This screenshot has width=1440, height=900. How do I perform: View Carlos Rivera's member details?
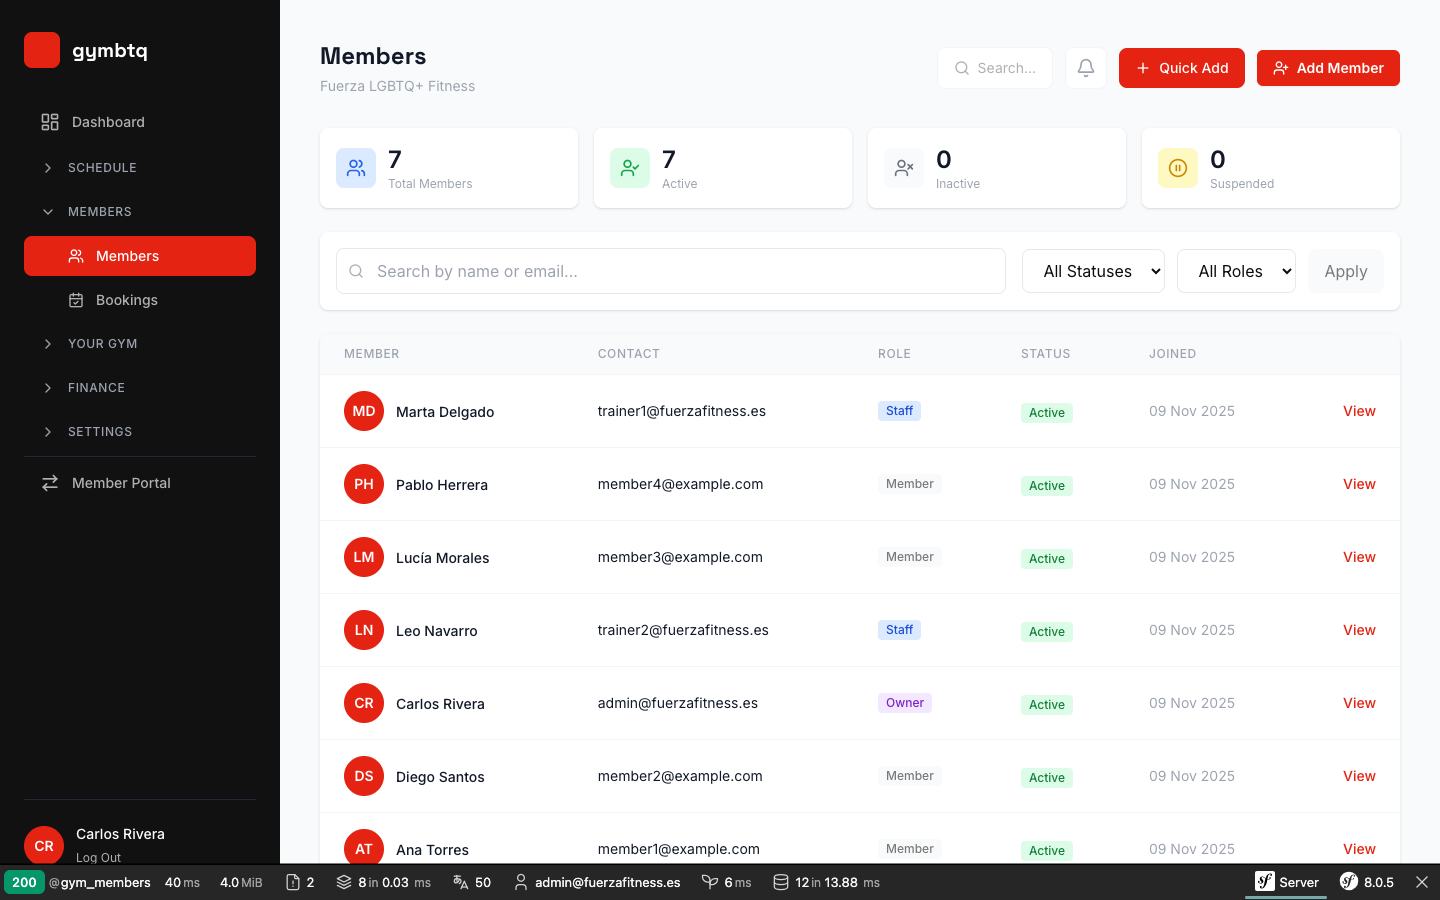[x=1359, y=703]
